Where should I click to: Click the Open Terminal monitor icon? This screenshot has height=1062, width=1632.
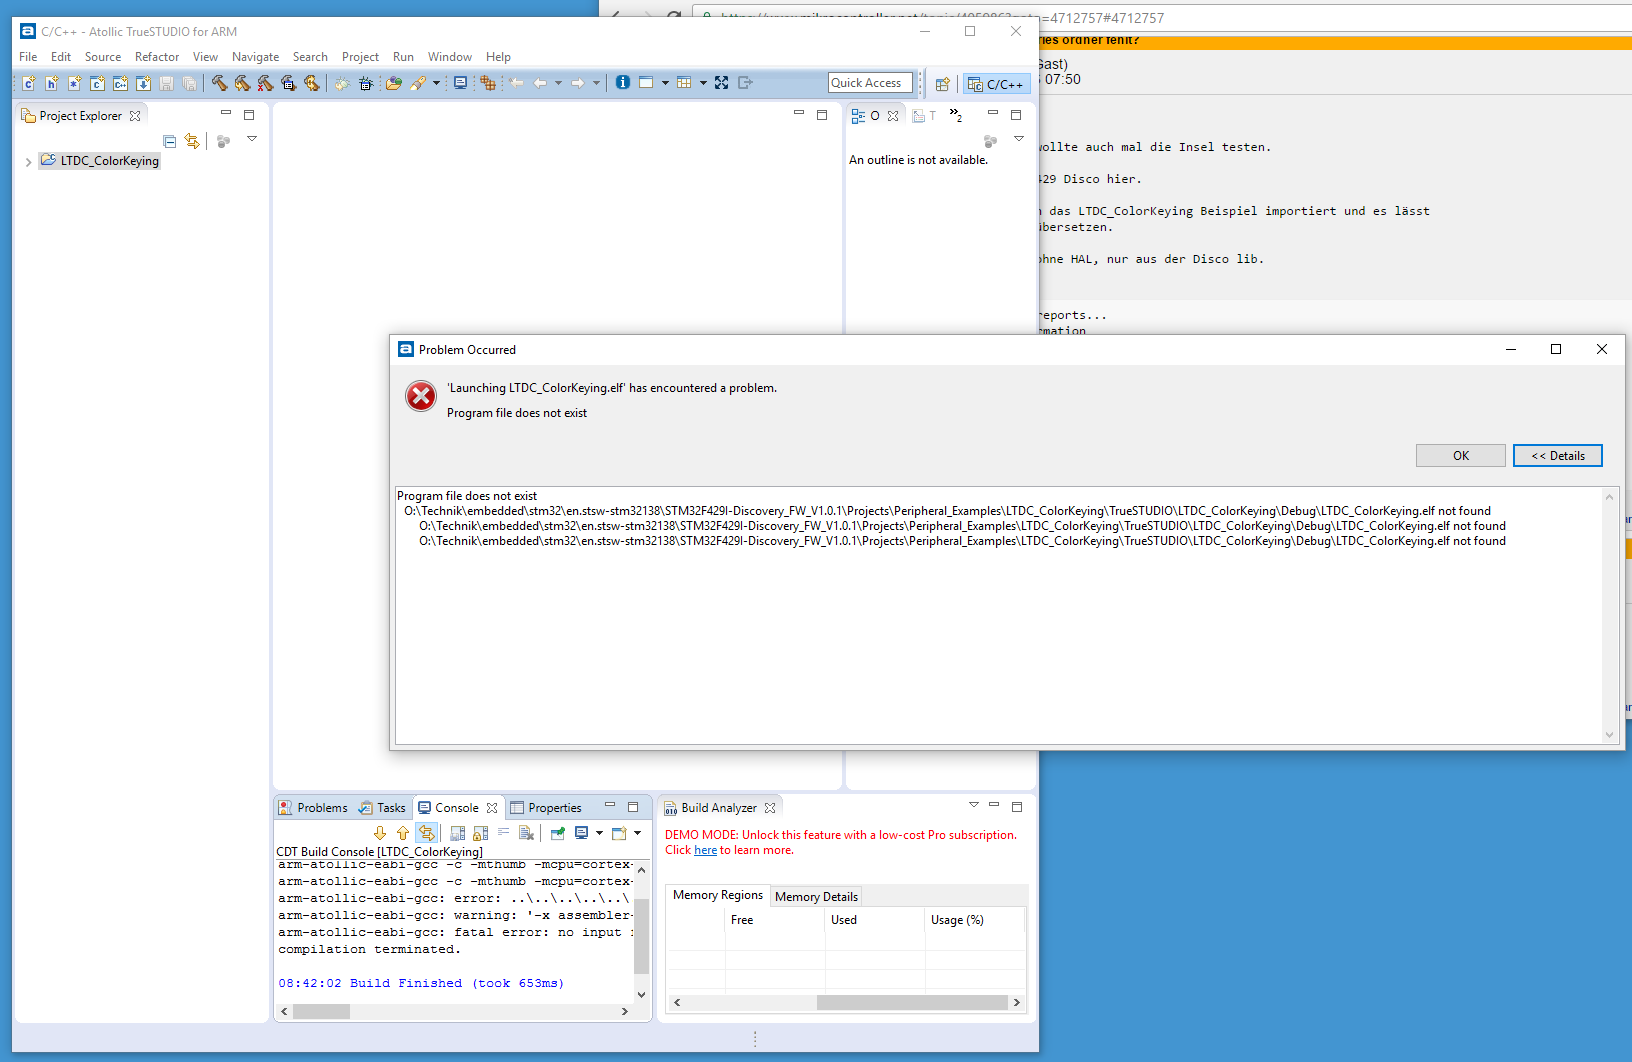coord(459,83)
